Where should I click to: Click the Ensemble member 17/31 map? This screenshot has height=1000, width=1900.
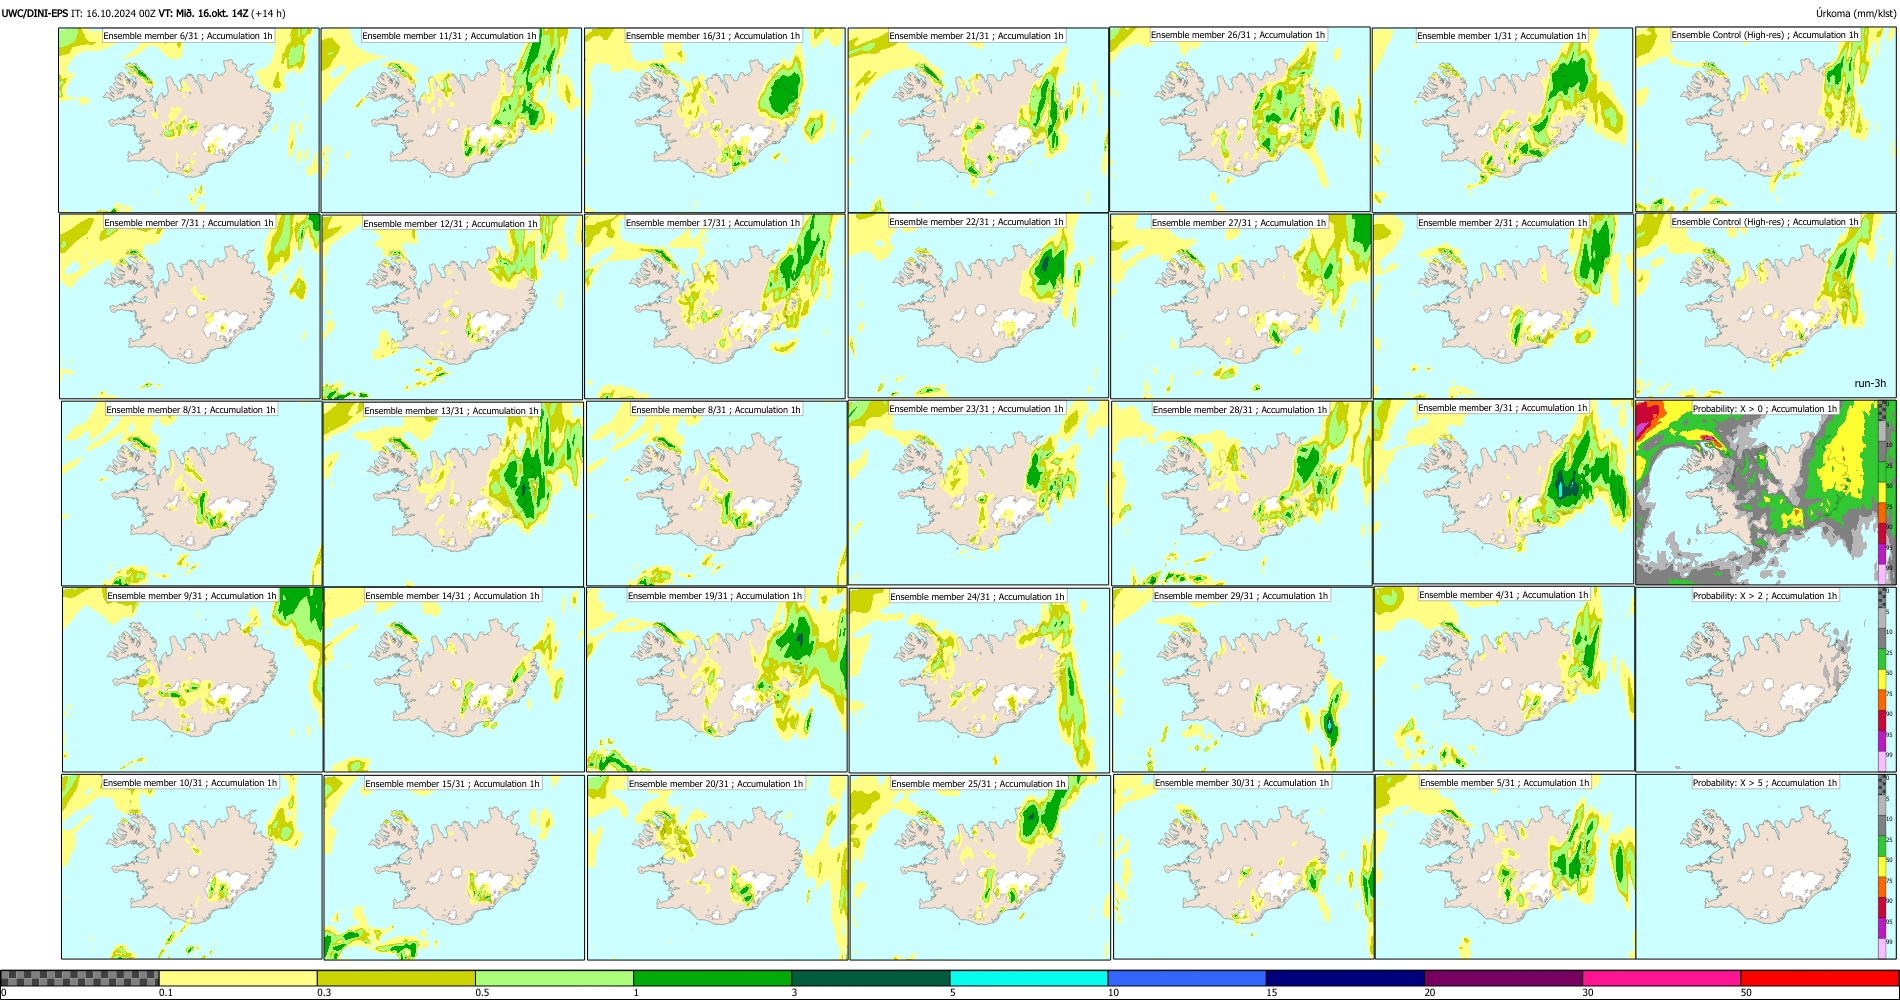pyautogui.click(x=715, y=306)
